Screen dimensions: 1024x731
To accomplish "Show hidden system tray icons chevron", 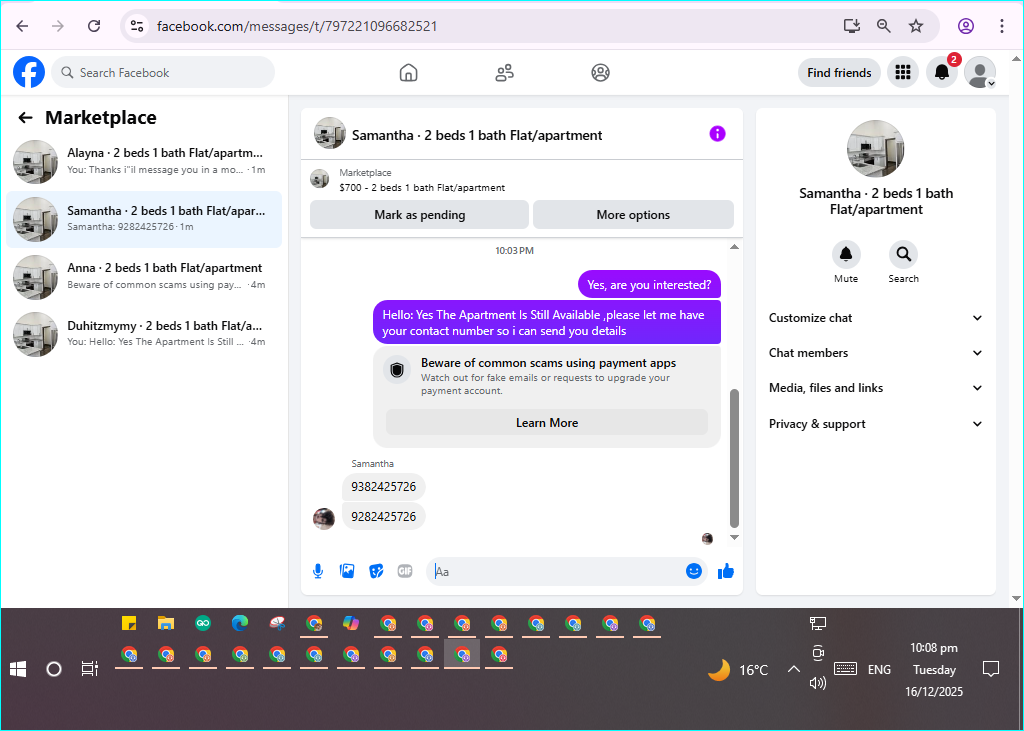I will pyautogui.click(x=793, y=669).
